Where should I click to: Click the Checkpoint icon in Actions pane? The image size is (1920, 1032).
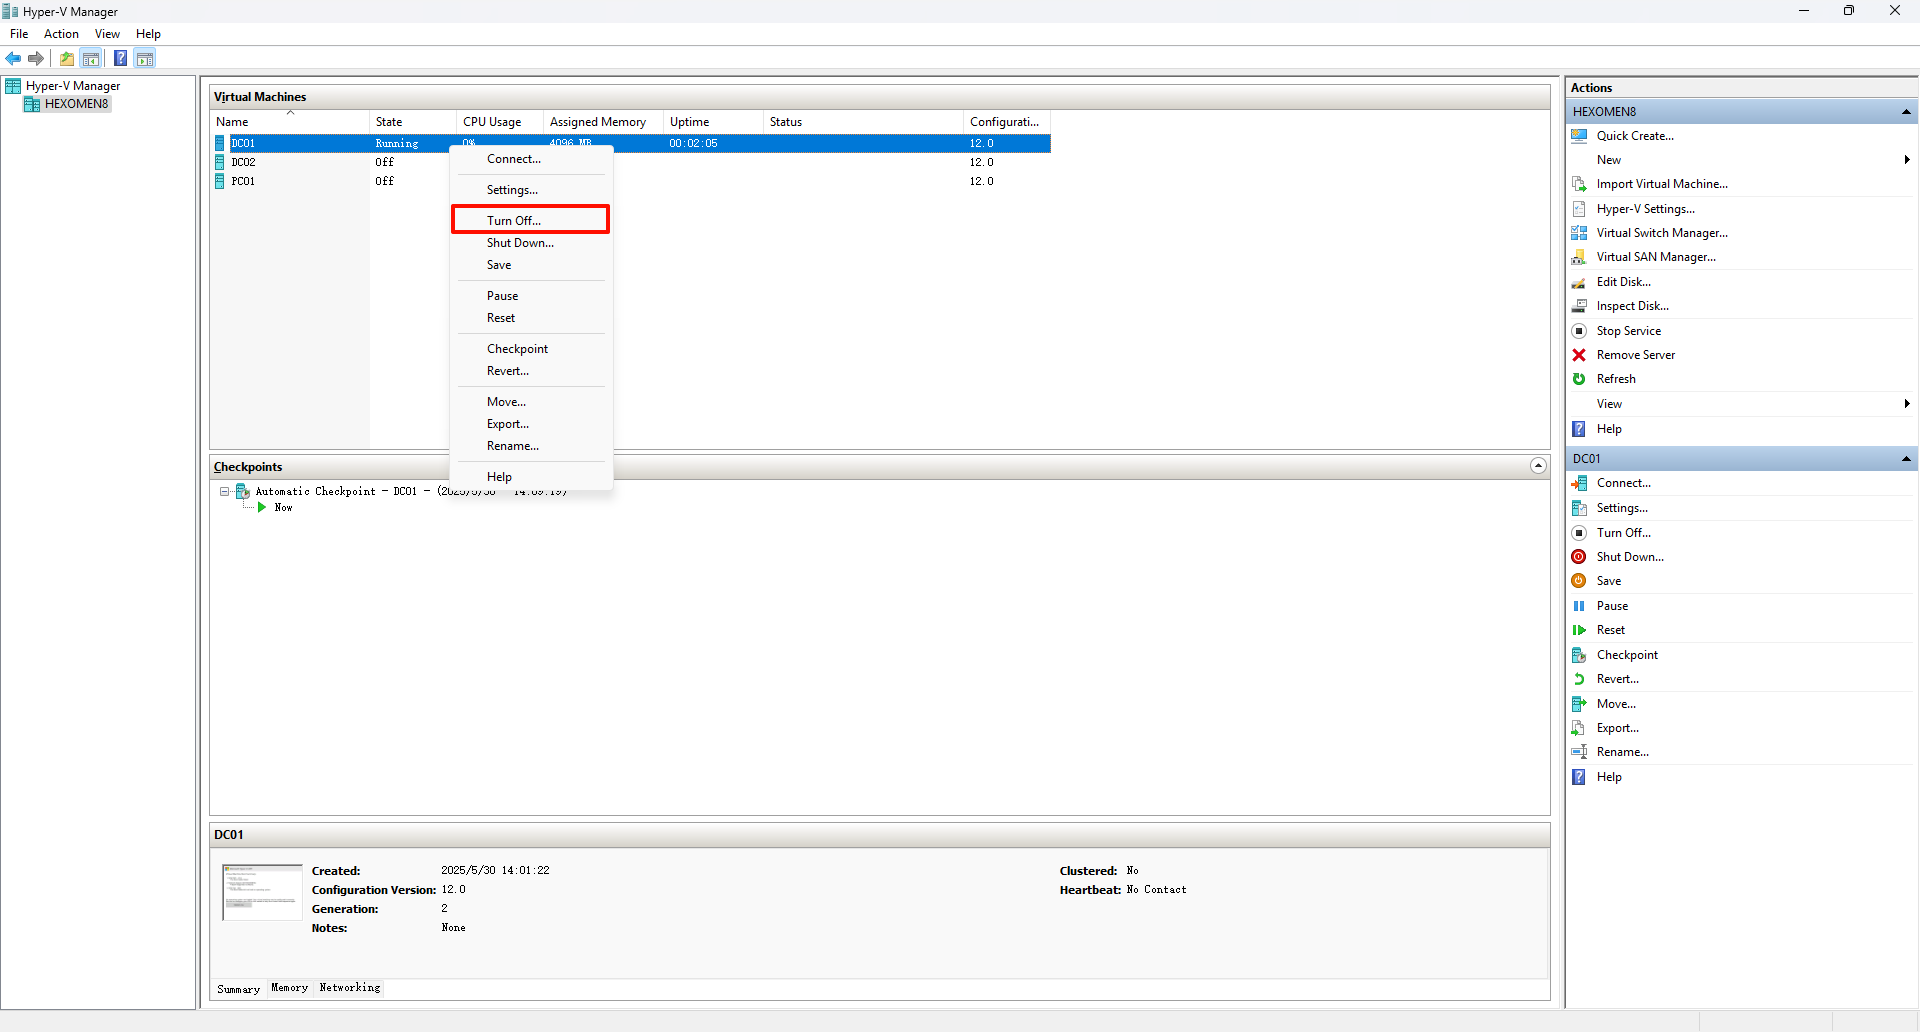(x=1579, y=655)
